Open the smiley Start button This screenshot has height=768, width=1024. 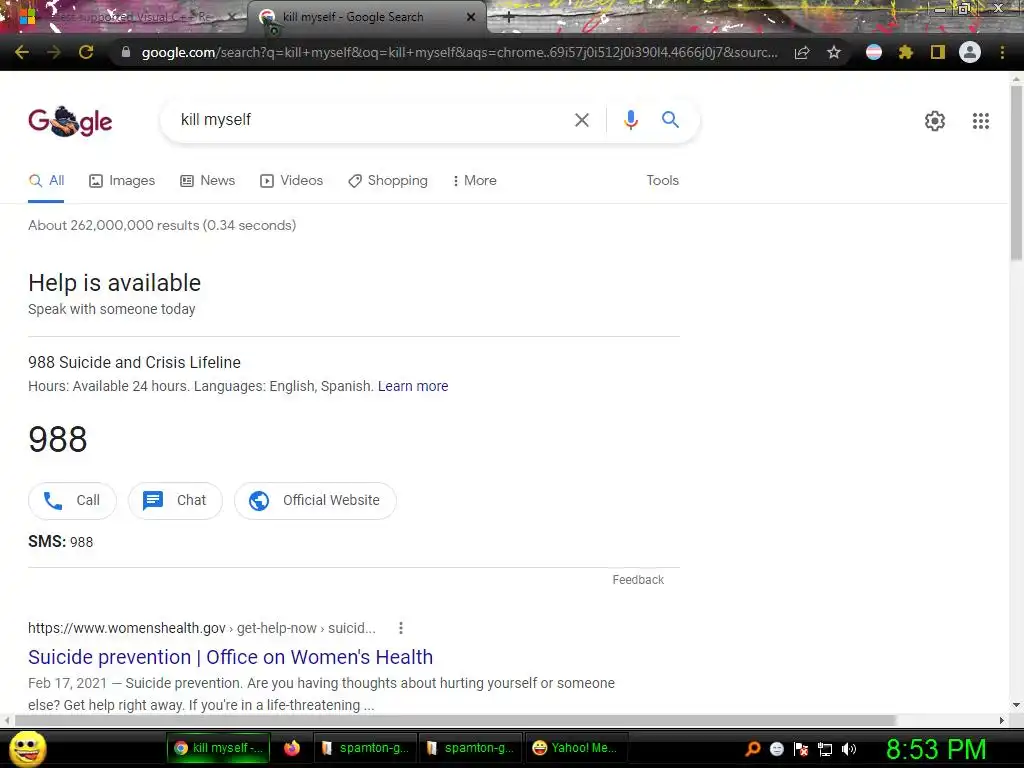click(x=27, y=748)
